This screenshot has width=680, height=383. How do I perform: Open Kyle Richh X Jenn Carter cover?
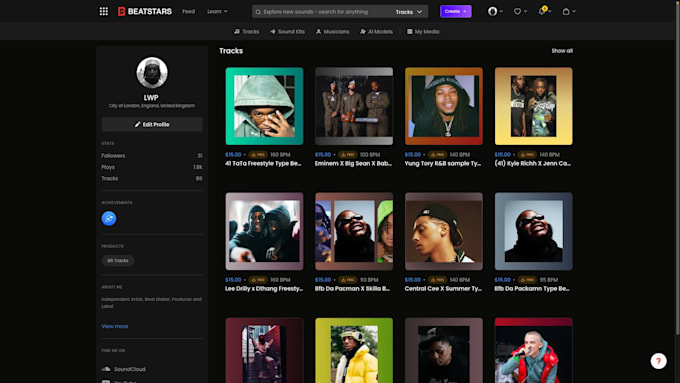[533, 106]
